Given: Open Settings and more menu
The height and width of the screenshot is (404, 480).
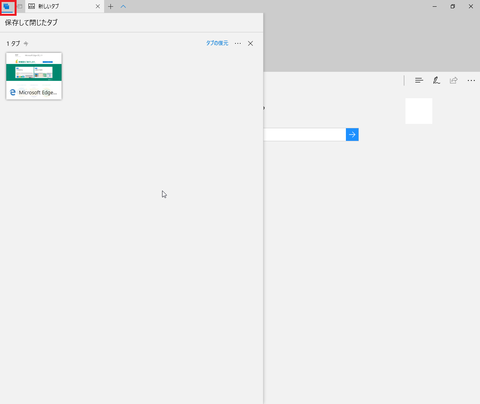Looking at the screenshot, I should (x=471, y=80).
